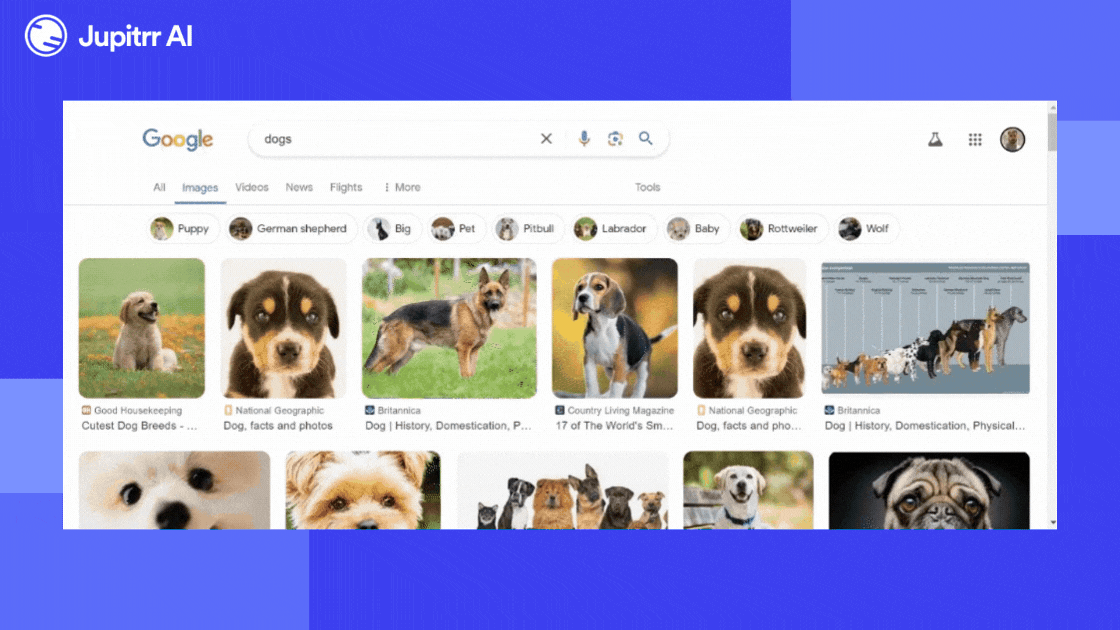Switch to the All tab
Screen dimensions: 1120x630
tap(159, 187)
